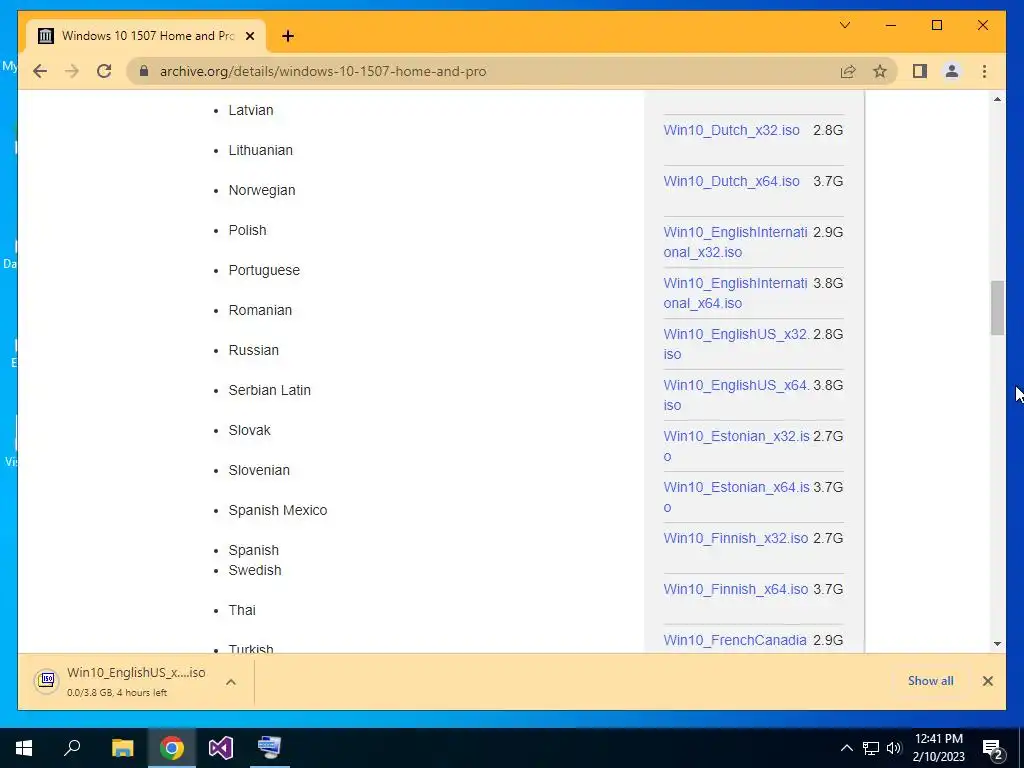The image size is (1024, 768).
Task: Open notification center
Action: pyautogui.click(x=992, y=748)
